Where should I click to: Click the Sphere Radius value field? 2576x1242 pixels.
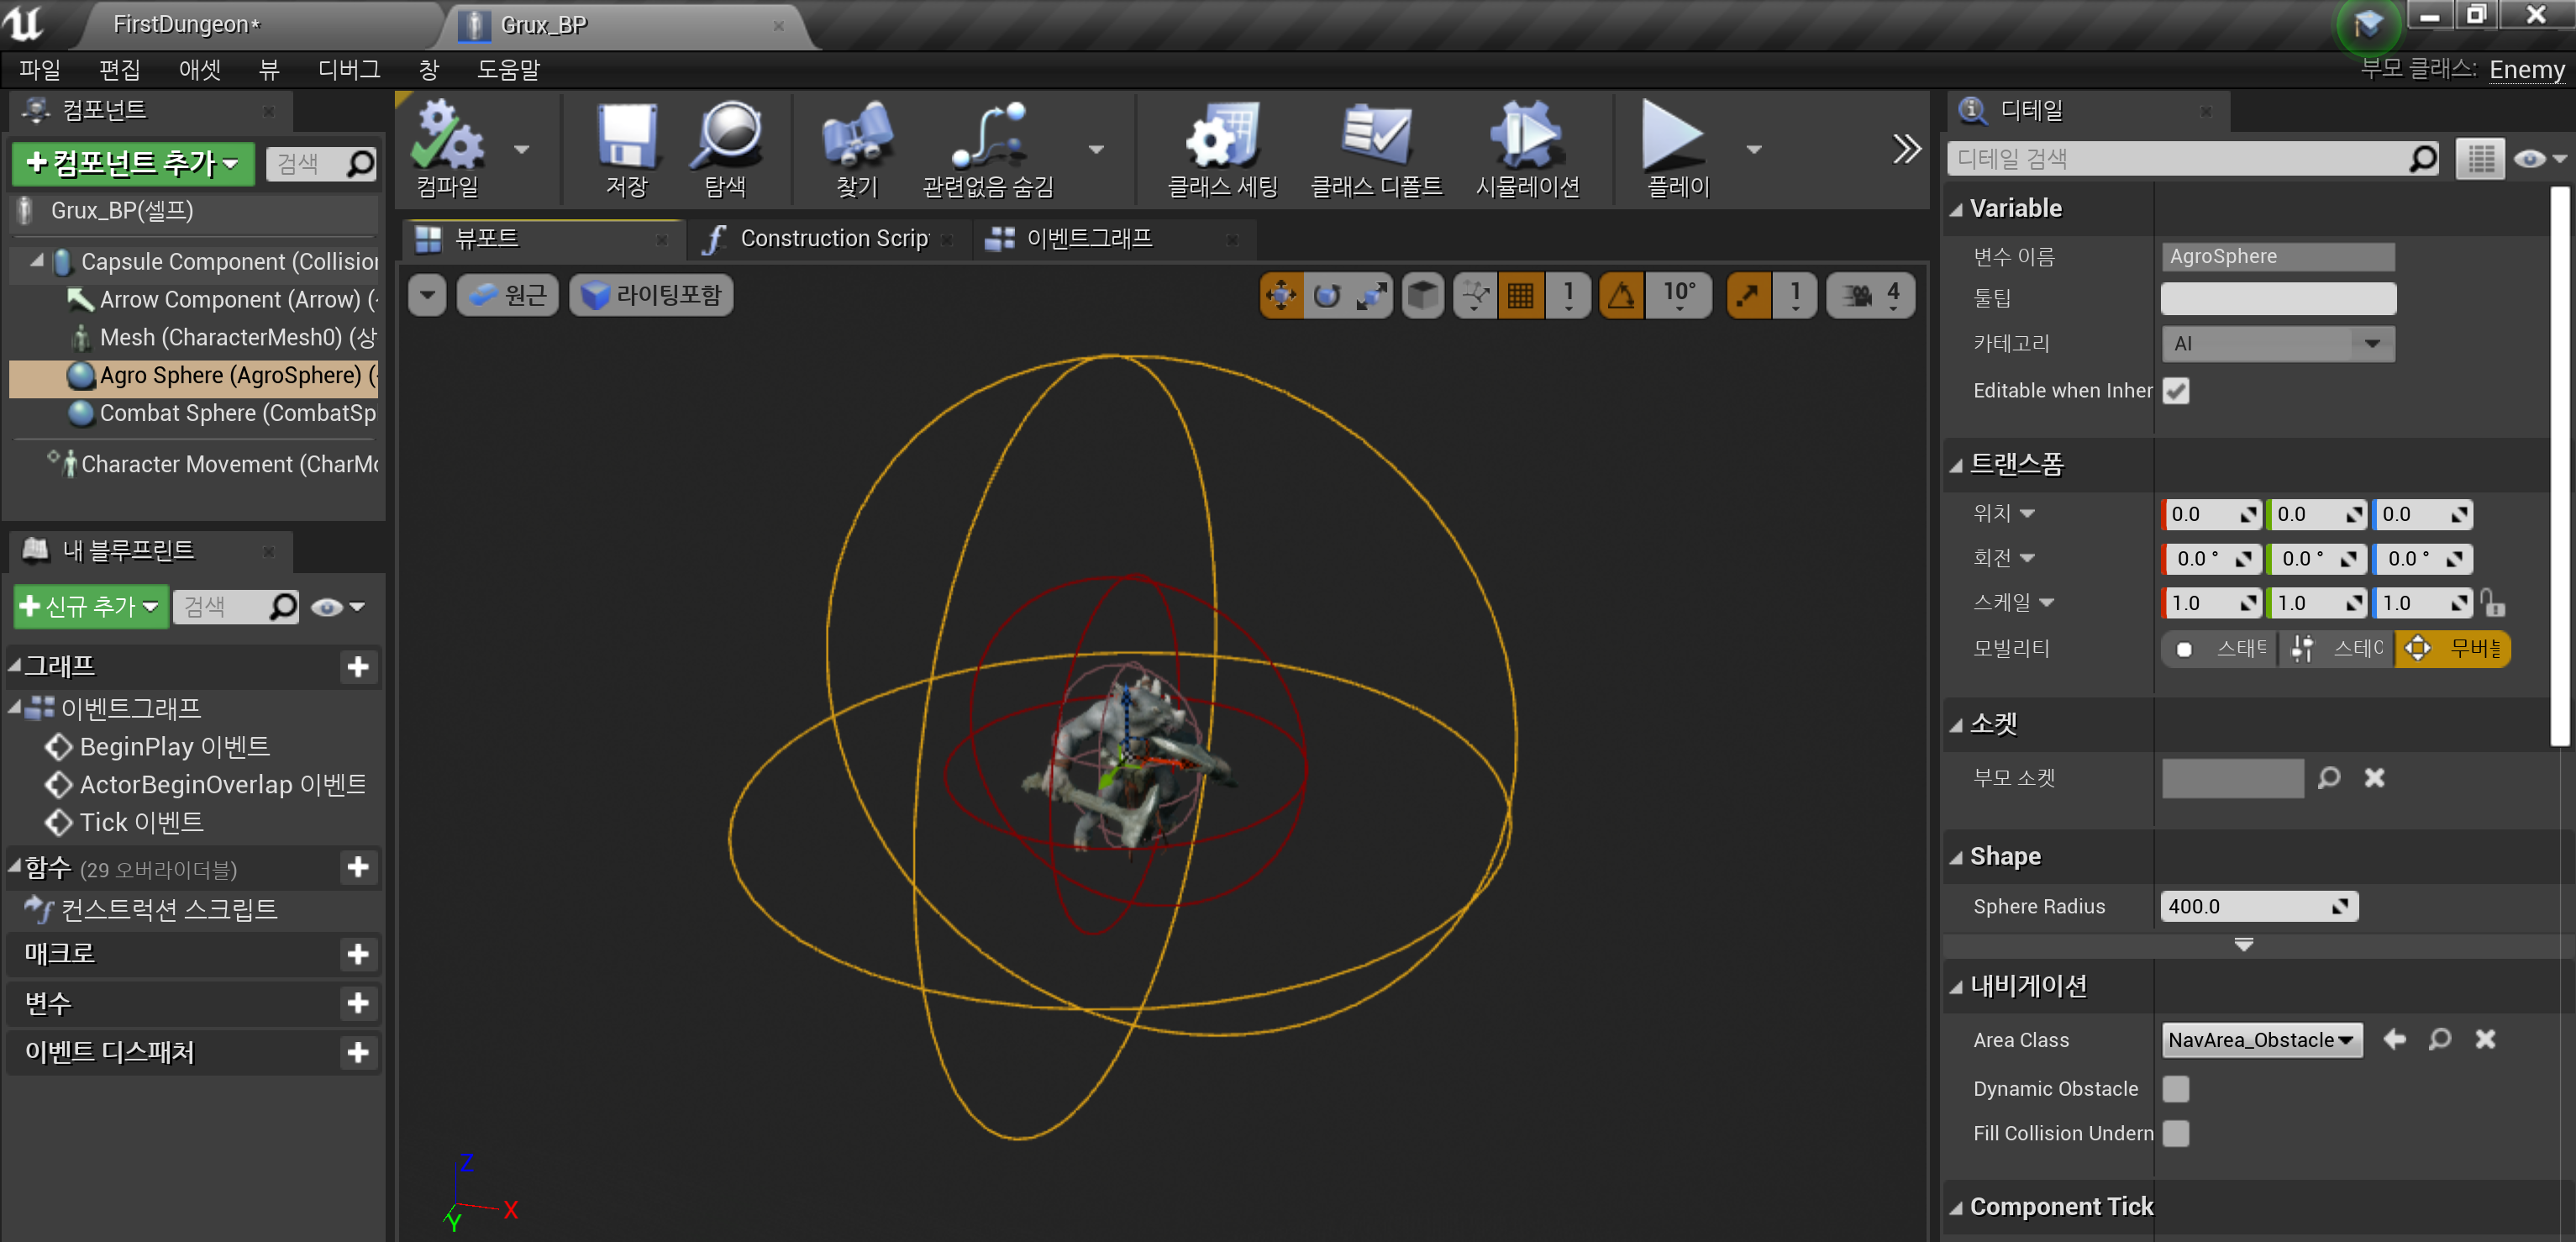click(2259, 906)
